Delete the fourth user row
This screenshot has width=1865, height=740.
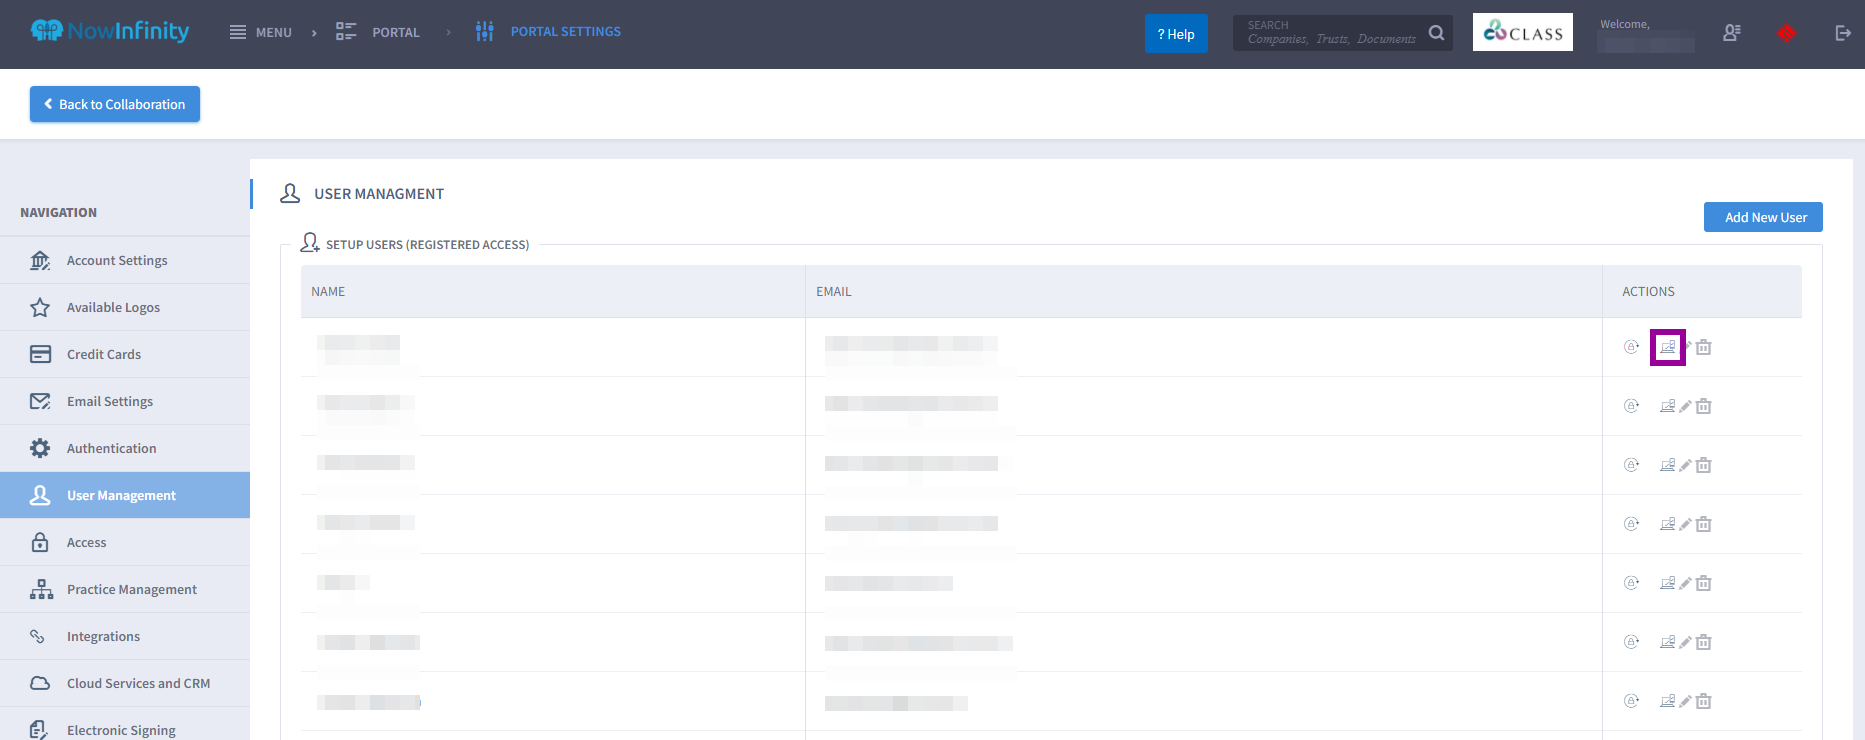[x=1704, y=524]
